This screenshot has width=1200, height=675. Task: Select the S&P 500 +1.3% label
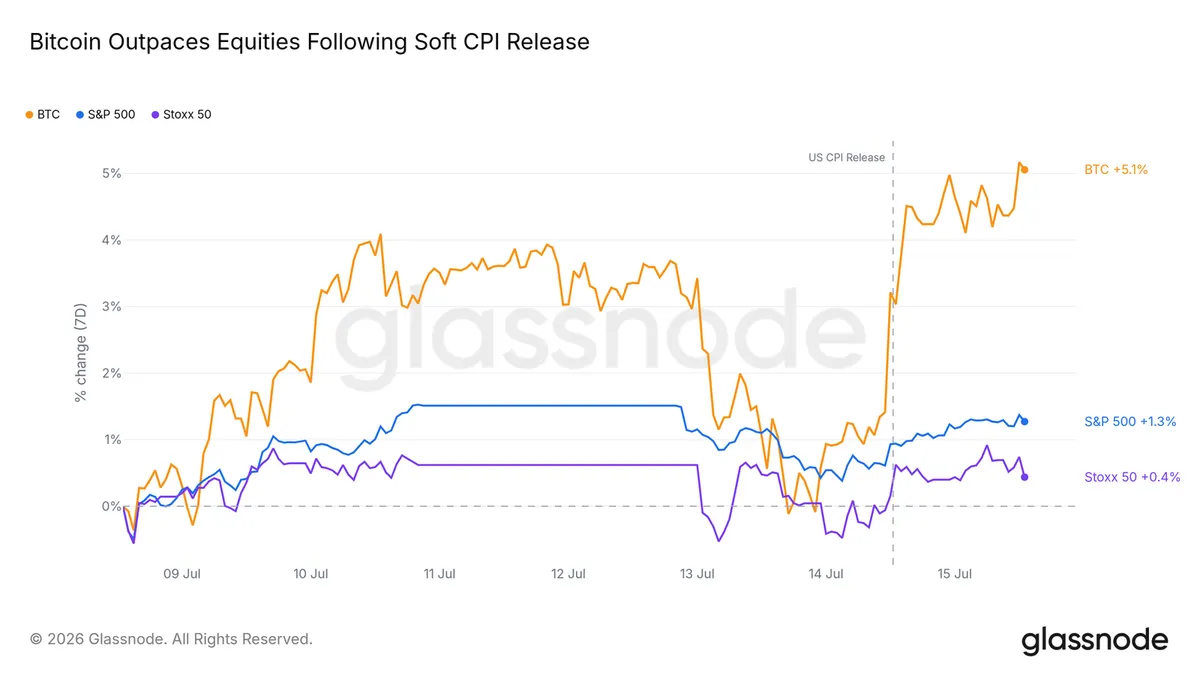(1130, 421)
